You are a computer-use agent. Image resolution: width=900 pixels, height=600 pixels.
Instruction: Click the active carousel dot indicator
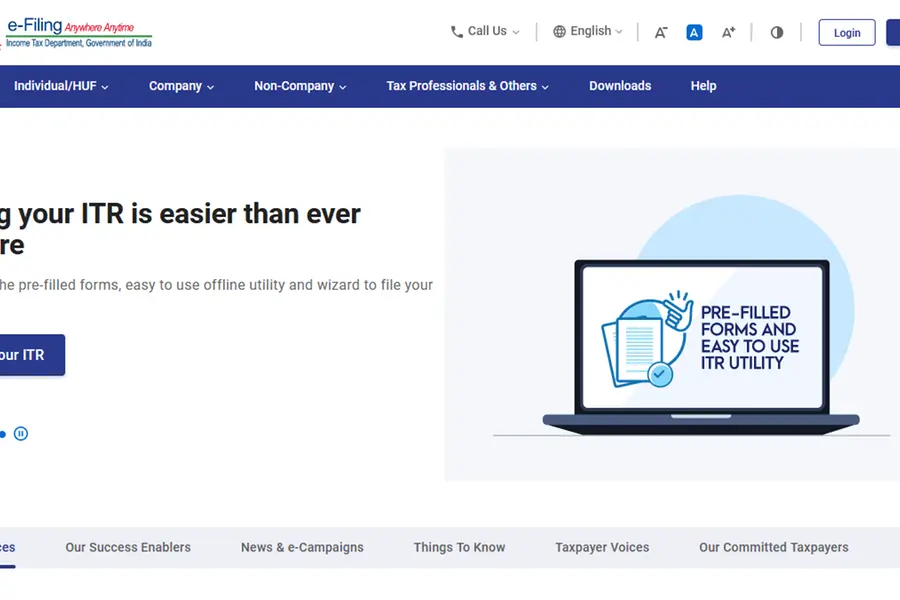point(3,434)
